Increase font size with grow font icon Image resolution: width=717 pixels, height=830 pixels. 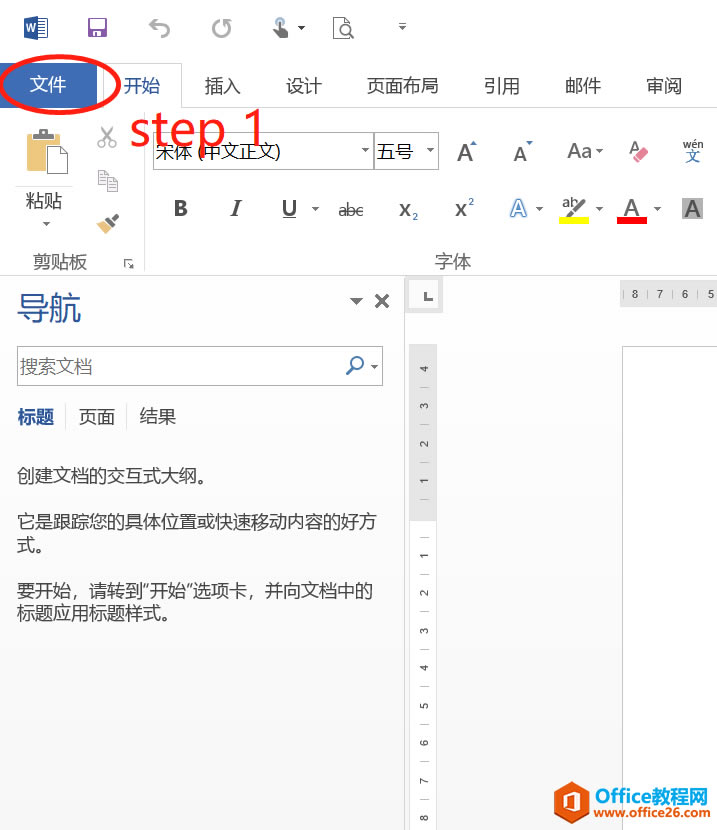click(x=467, y=152)
